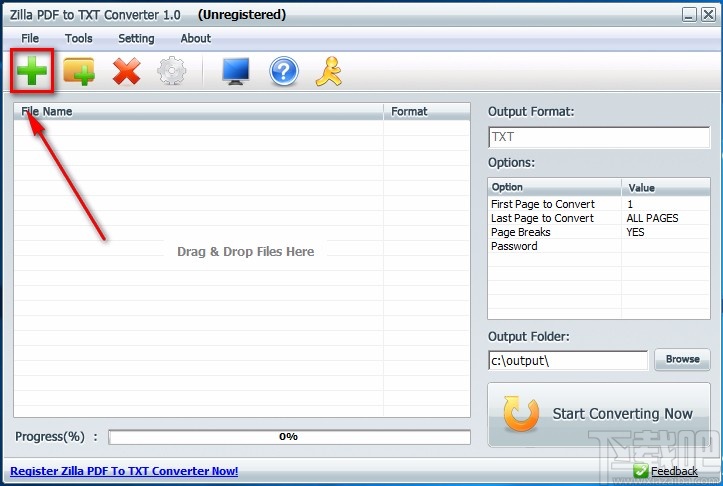723x486 pixels.
Task: Click the Add Folder icon
Action: tap(79, 71)
